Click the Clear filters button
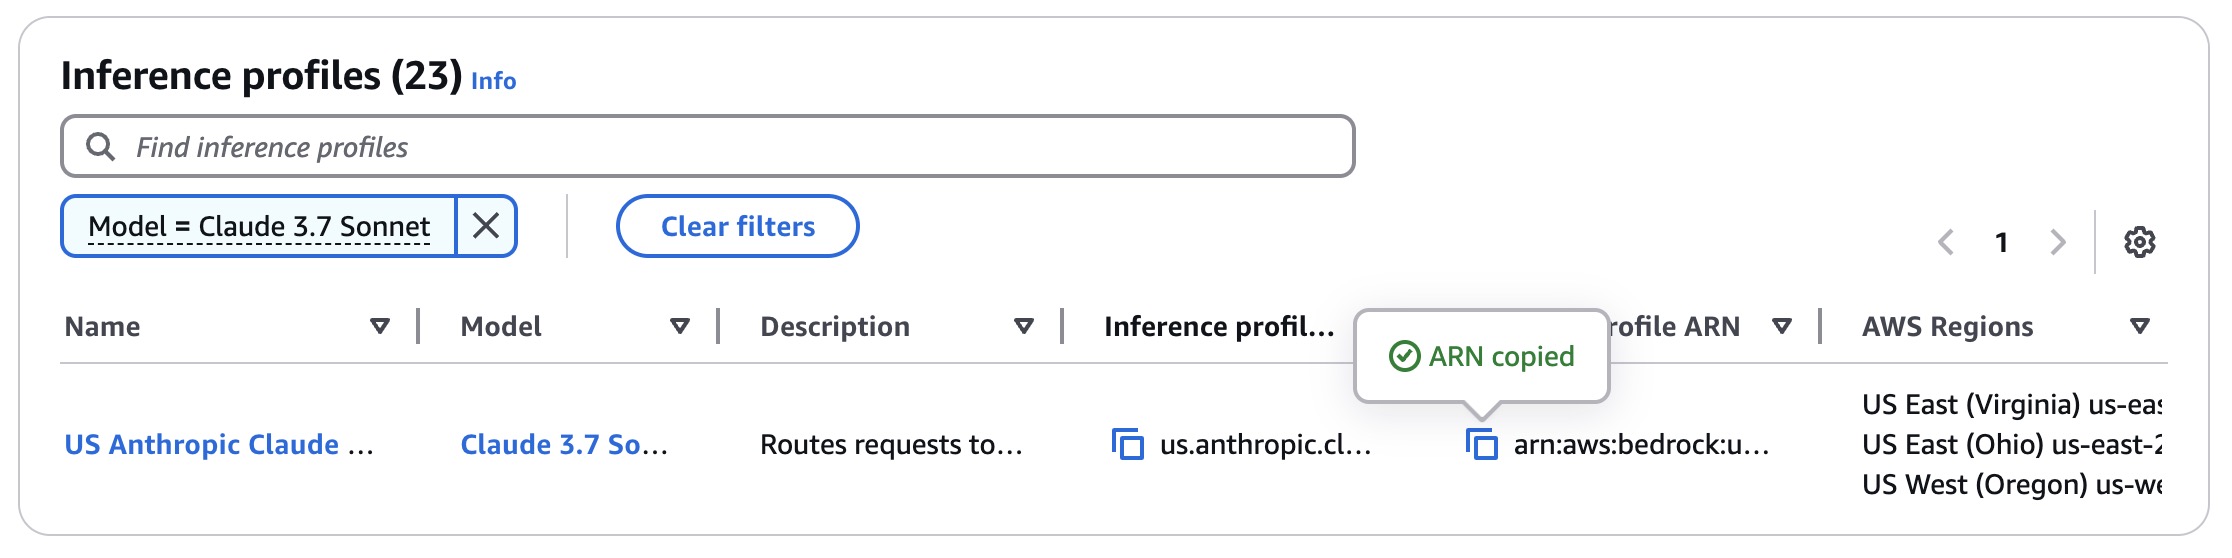The height and width of the screenshot is (558, 2232). (738, 226)
